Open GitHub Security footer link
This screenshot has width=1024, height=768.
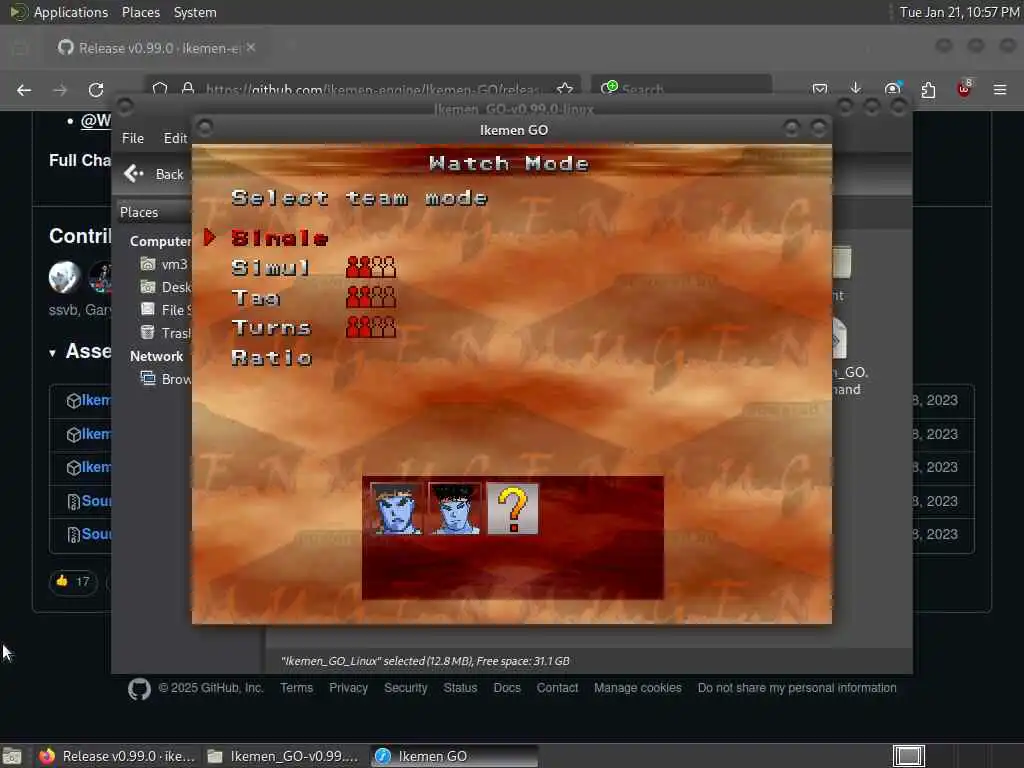pos(406,688)
